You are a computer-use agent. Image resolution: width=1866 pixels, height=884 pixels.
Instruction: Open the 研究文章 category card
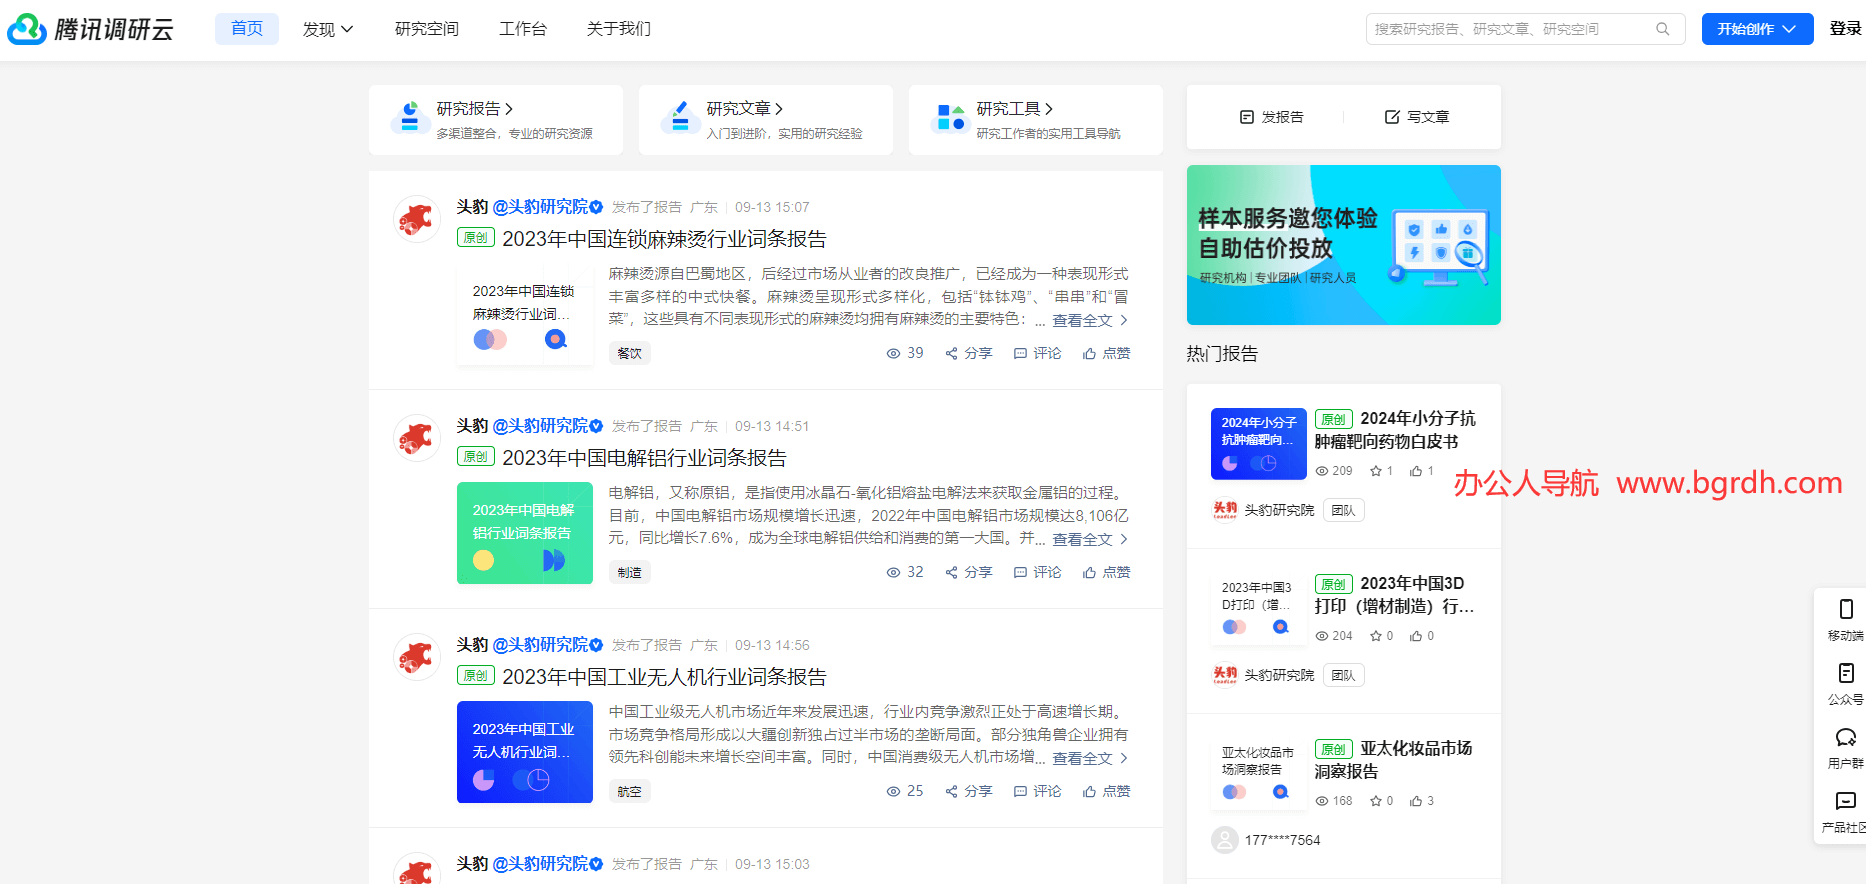766,120
